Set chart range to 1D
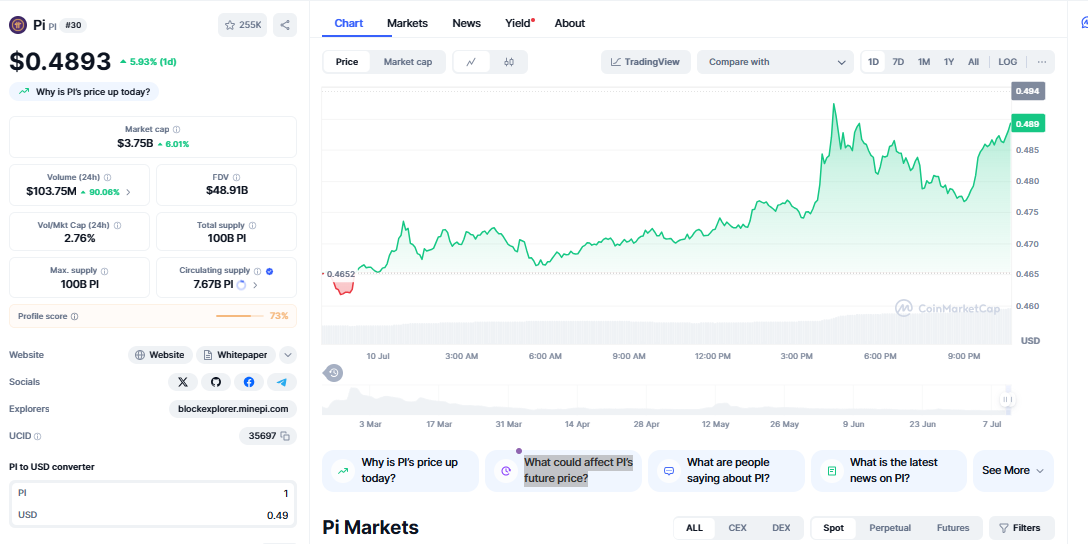Viewport: 1088px width, 544px height. click(874, 62)
